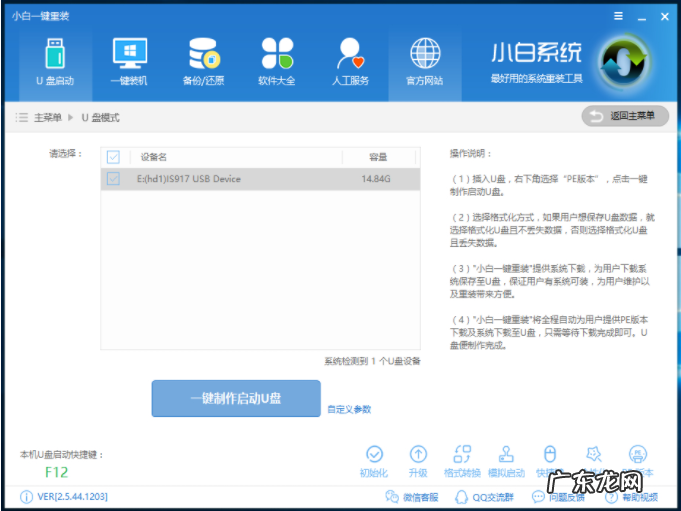Screen dimensions: 681x511
Task: Toggle the select-all checkbox in device header
Action: [113, 157]
